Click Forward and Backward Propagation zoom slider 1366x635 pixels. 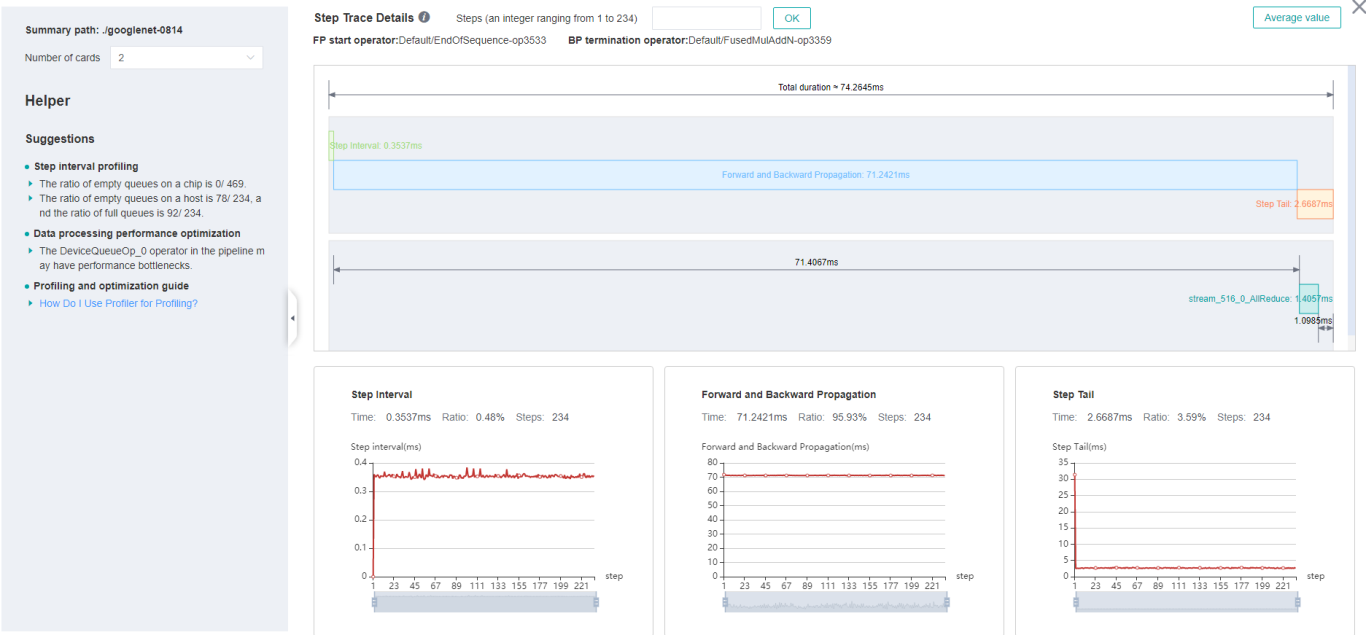[835, 602]
